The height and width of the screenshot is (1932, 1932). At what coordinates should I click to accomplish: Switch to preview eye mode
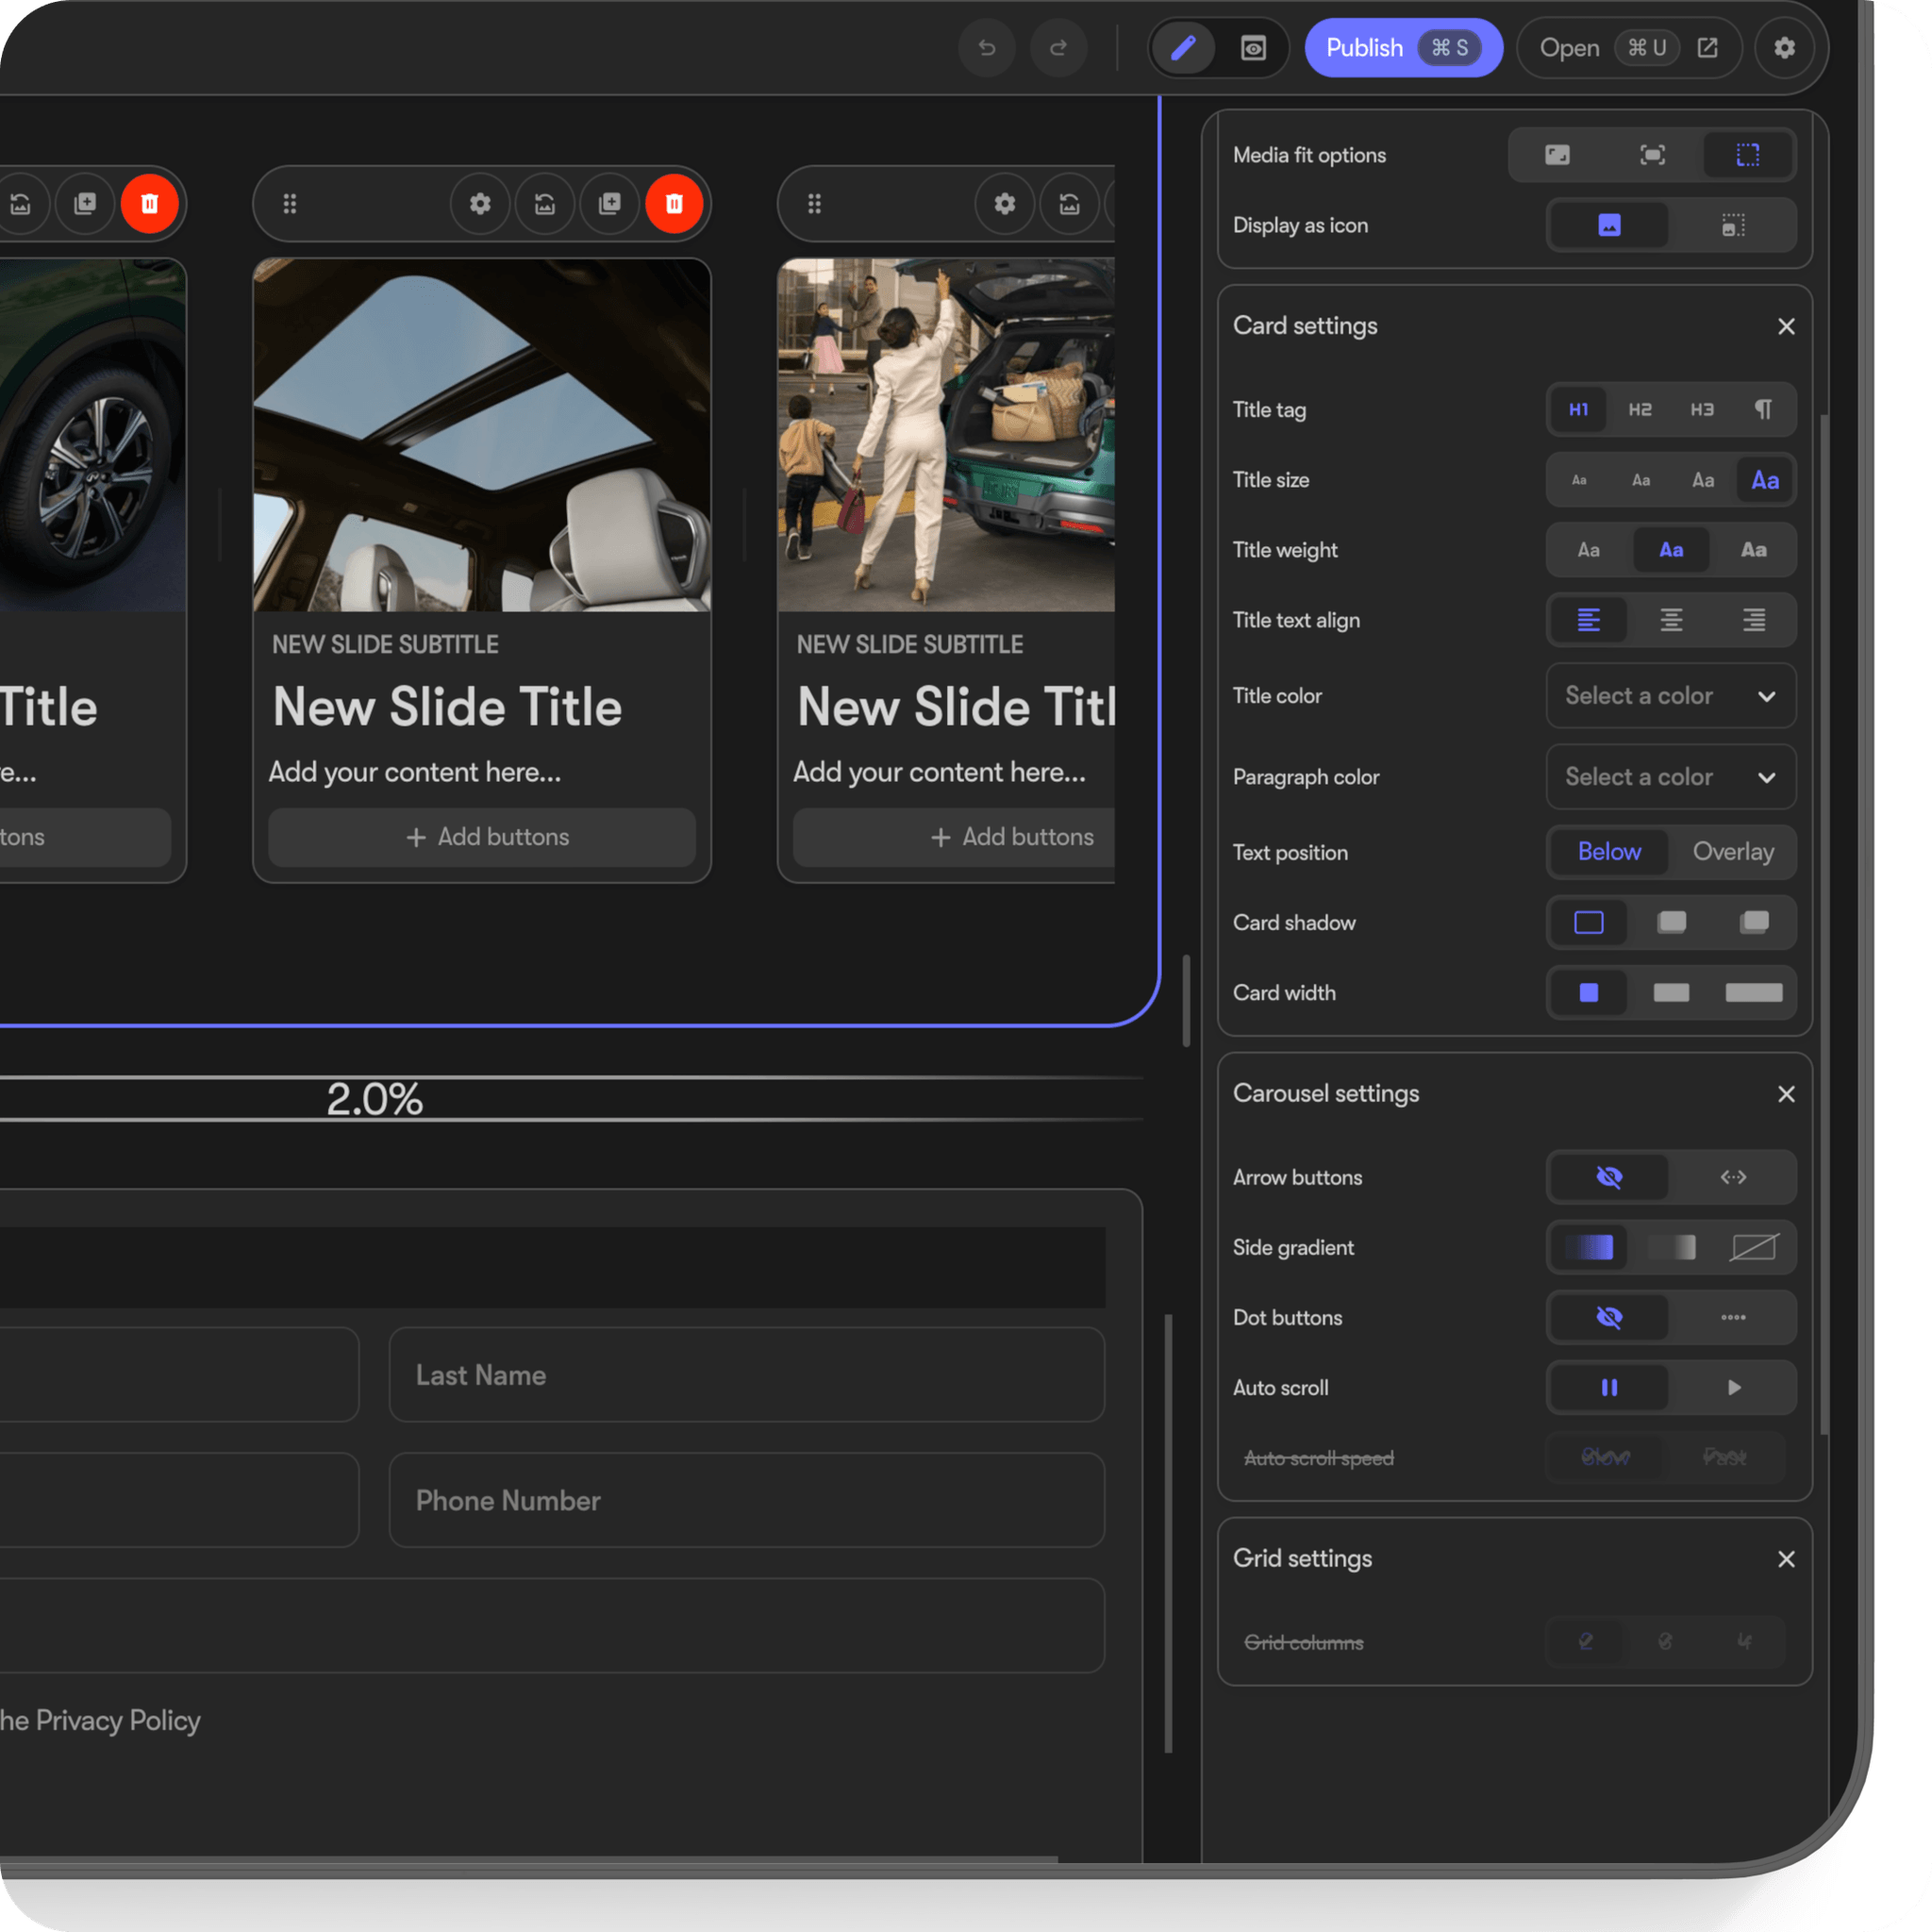1253,48
